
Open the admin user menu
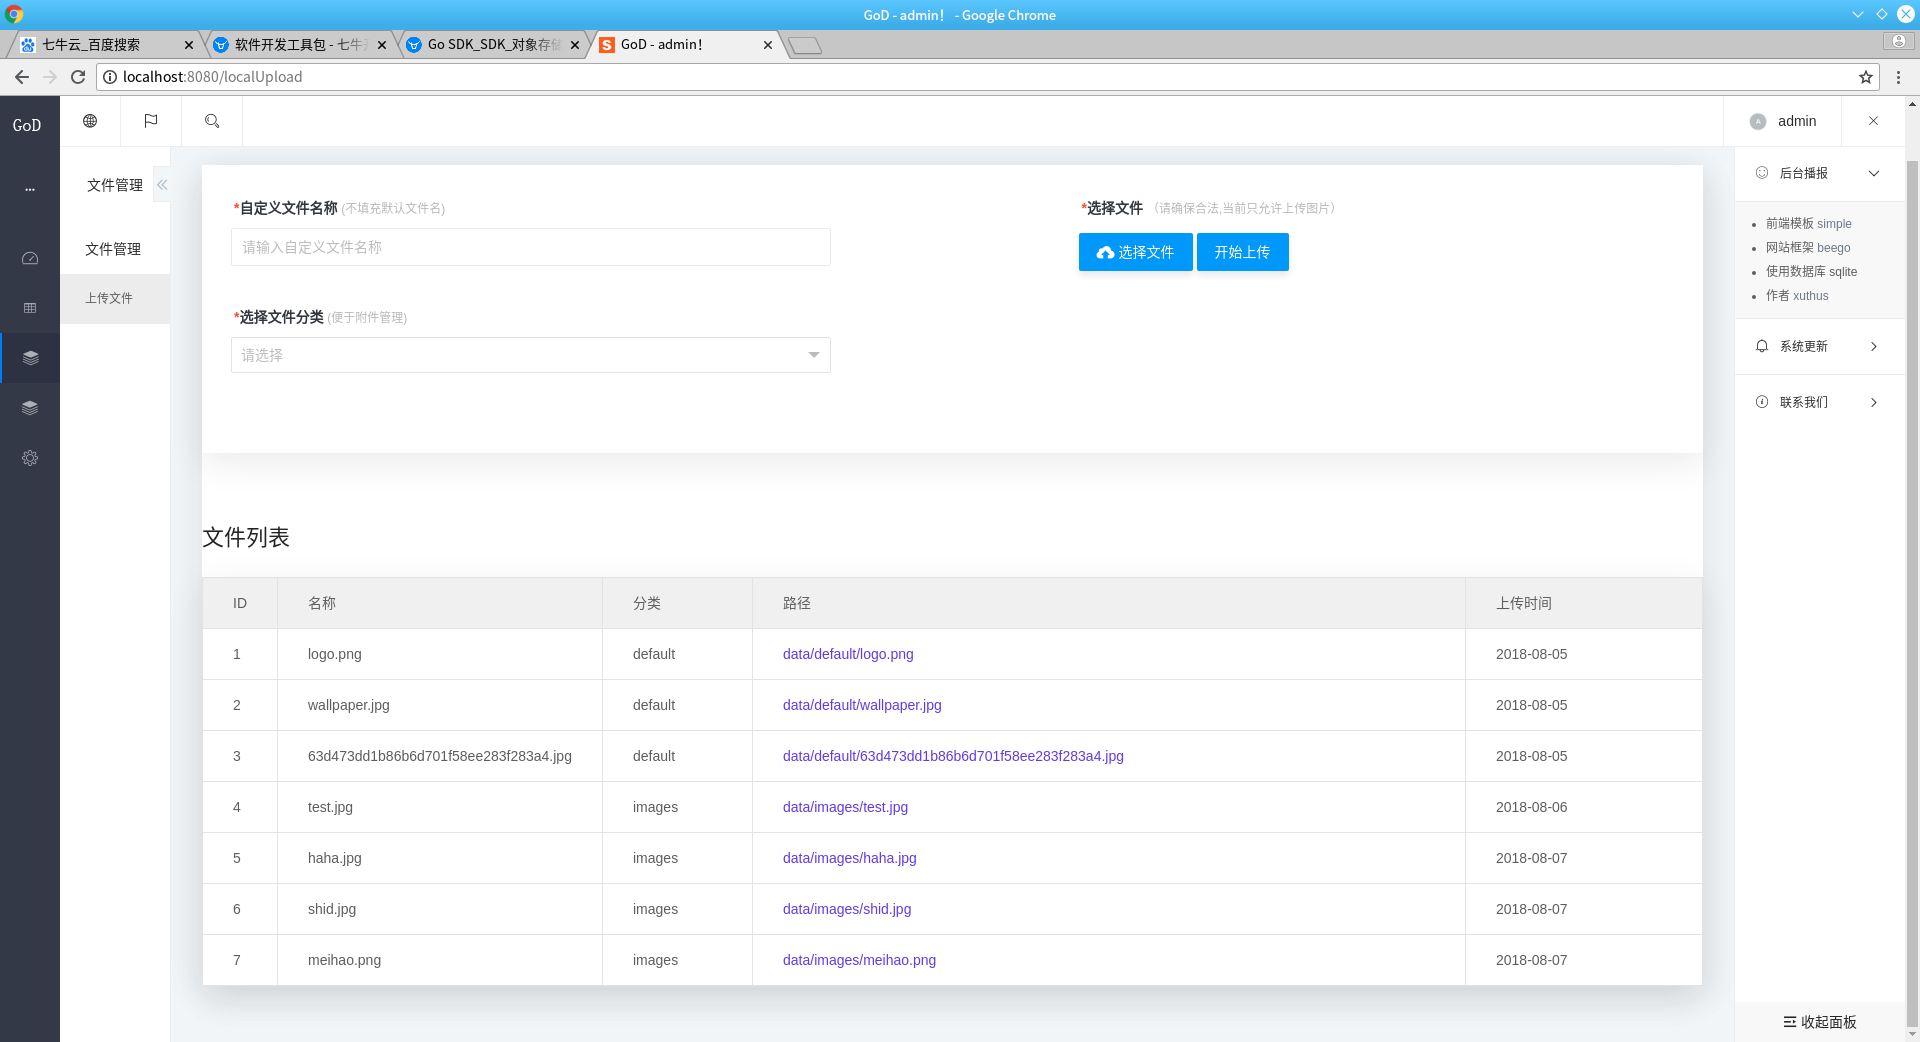(1783, 121)
